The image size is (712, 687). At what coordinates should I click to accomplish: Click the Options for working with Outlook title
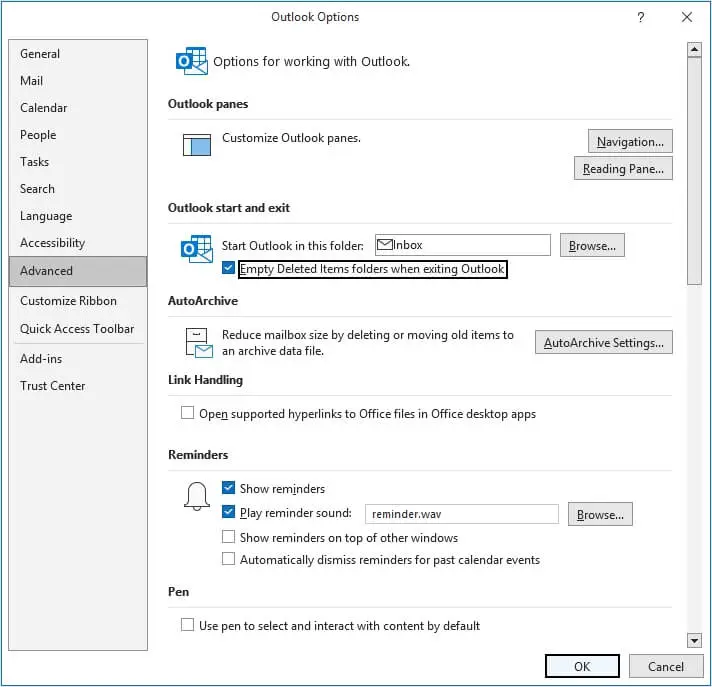tap(312, 61)
